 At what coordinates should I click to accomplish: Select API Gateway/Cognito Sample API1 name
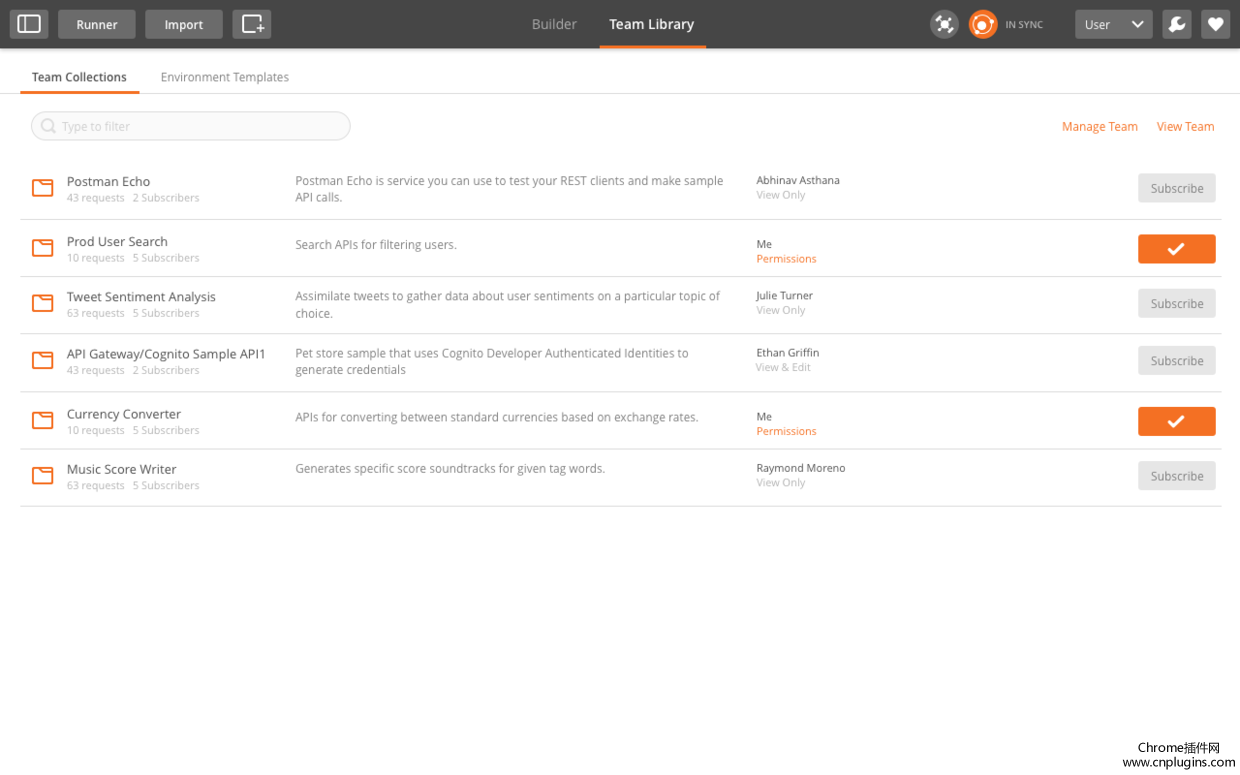coord(166,353)
